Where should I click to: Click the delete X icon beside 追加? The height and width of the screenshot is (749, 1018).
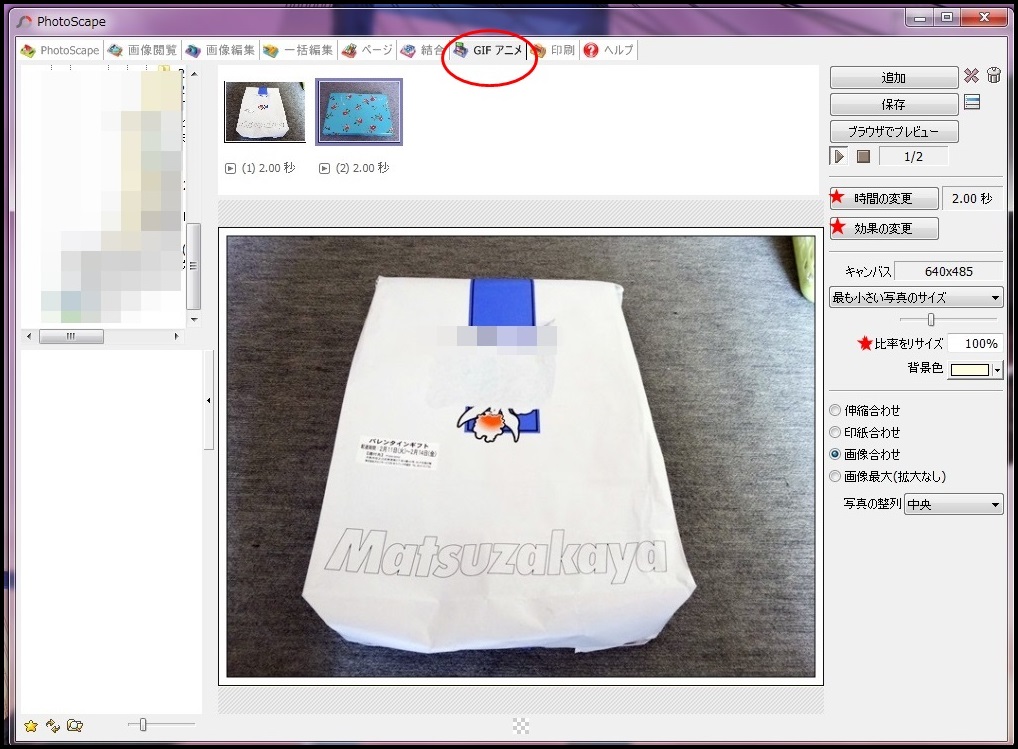click(971, 76)
